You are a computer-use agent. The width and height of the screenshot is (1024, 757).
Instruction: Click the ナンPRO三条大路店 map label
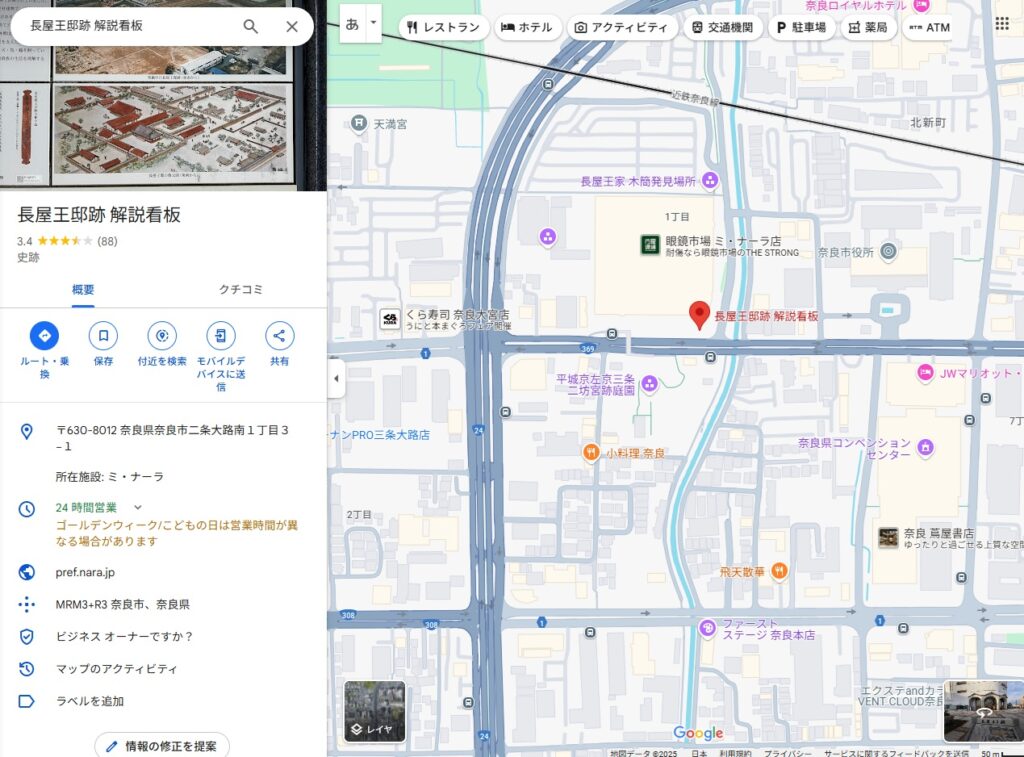point(379,435)
